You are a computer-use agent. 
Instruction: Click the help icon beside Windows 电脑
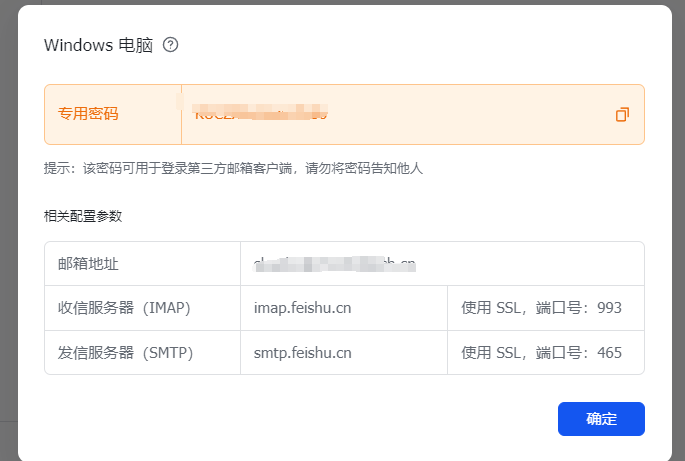tap(170, 45)
